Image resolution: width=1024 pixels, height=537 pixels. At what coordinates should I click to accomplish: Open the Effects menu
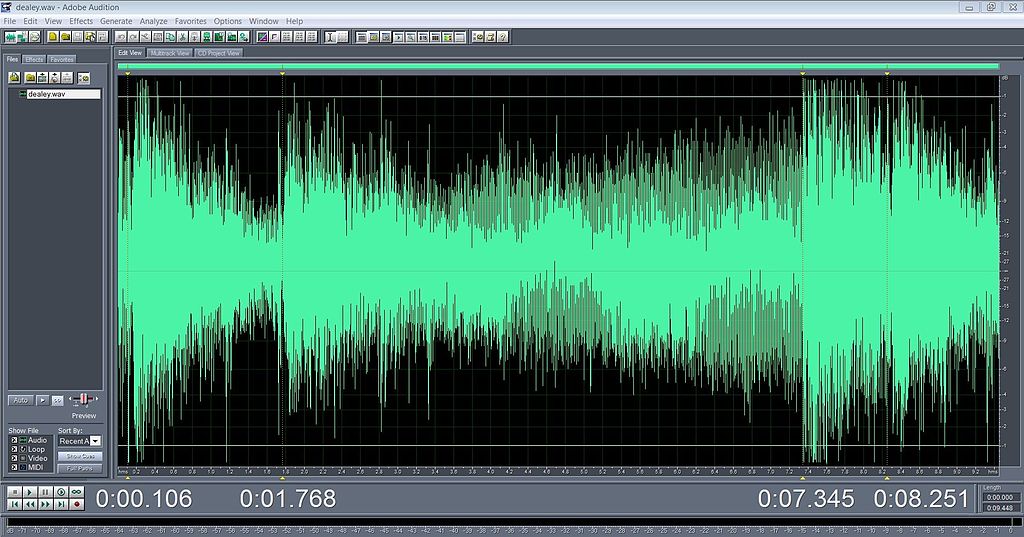[81, 21]
